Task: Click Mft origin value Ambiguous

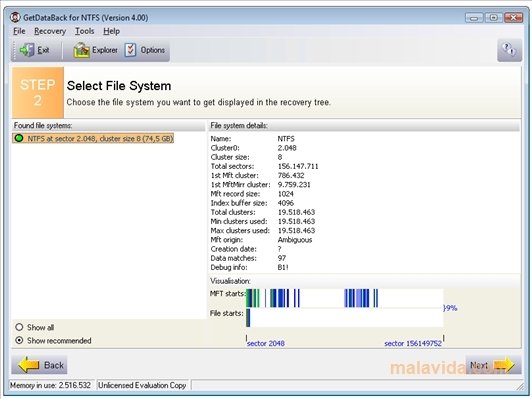Action: click(295, 240)
